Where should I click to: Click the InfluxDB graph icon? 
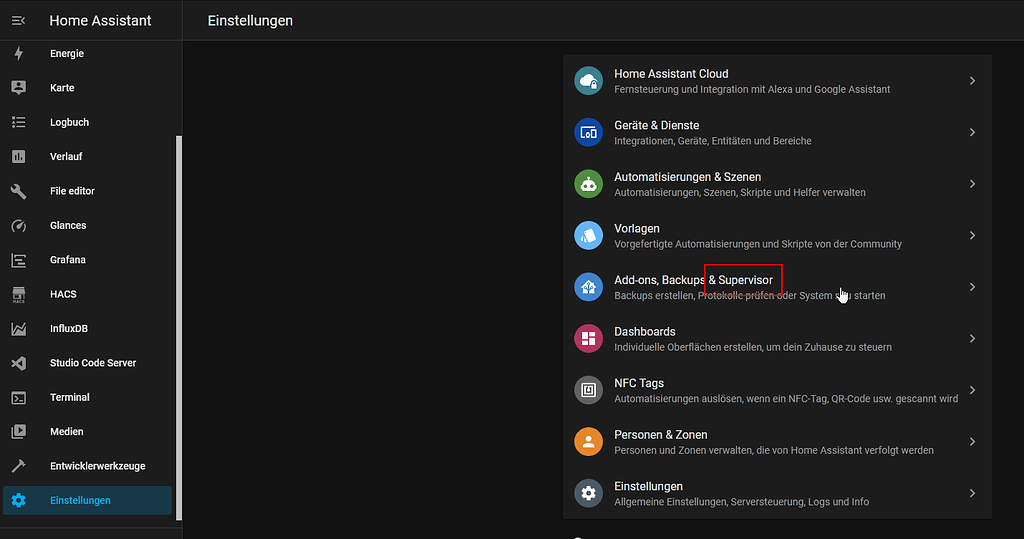click(18, 329)
